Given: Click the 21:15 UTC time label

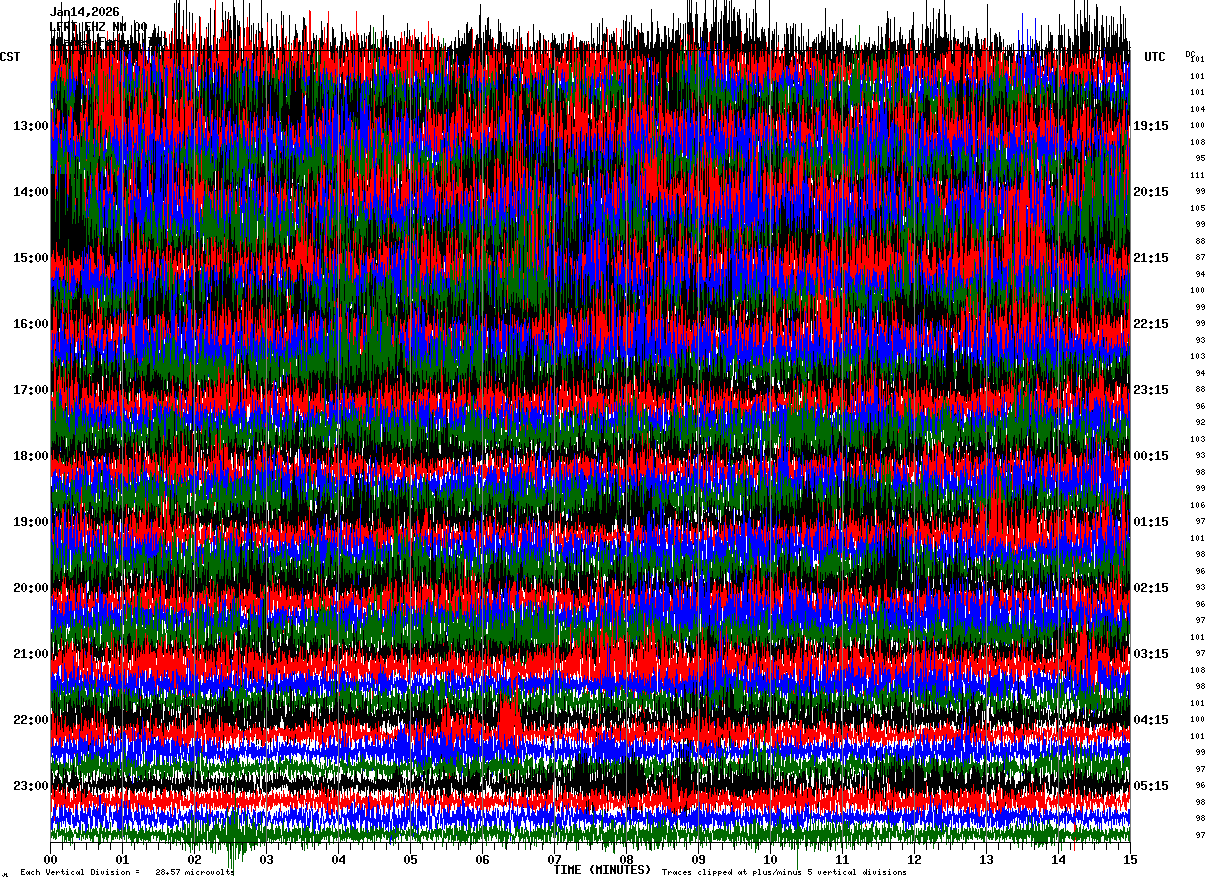Looking at the screenshot, I should tap(1151, 258).
